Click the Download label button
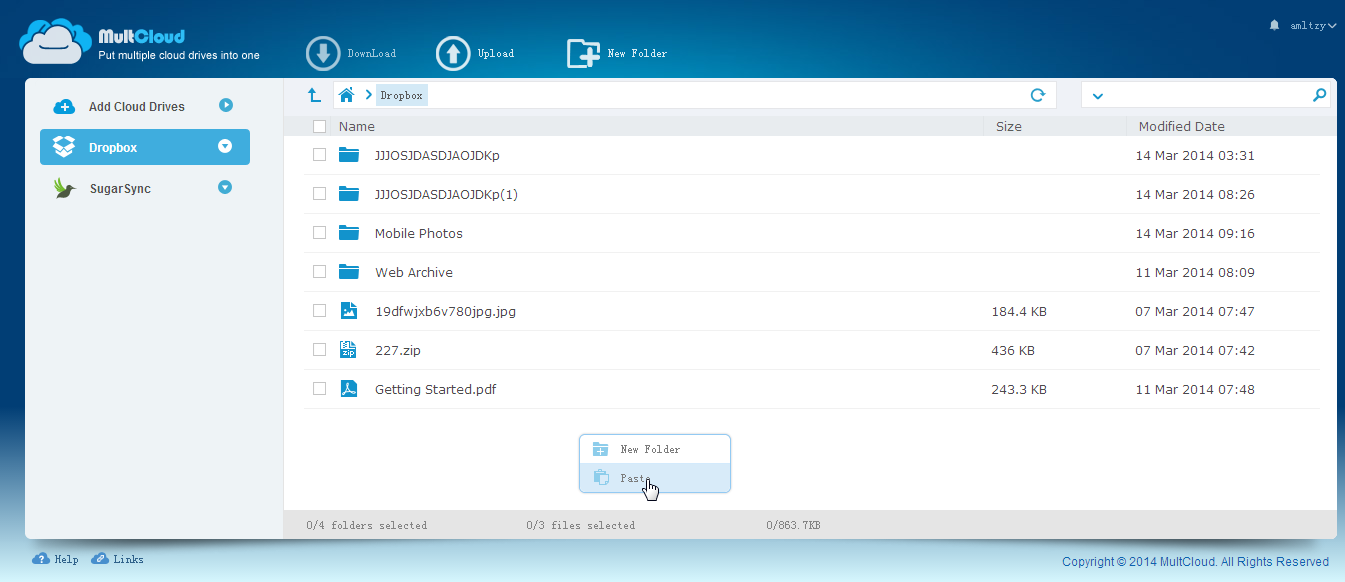The image size is (1345, 582). (372, 53)
